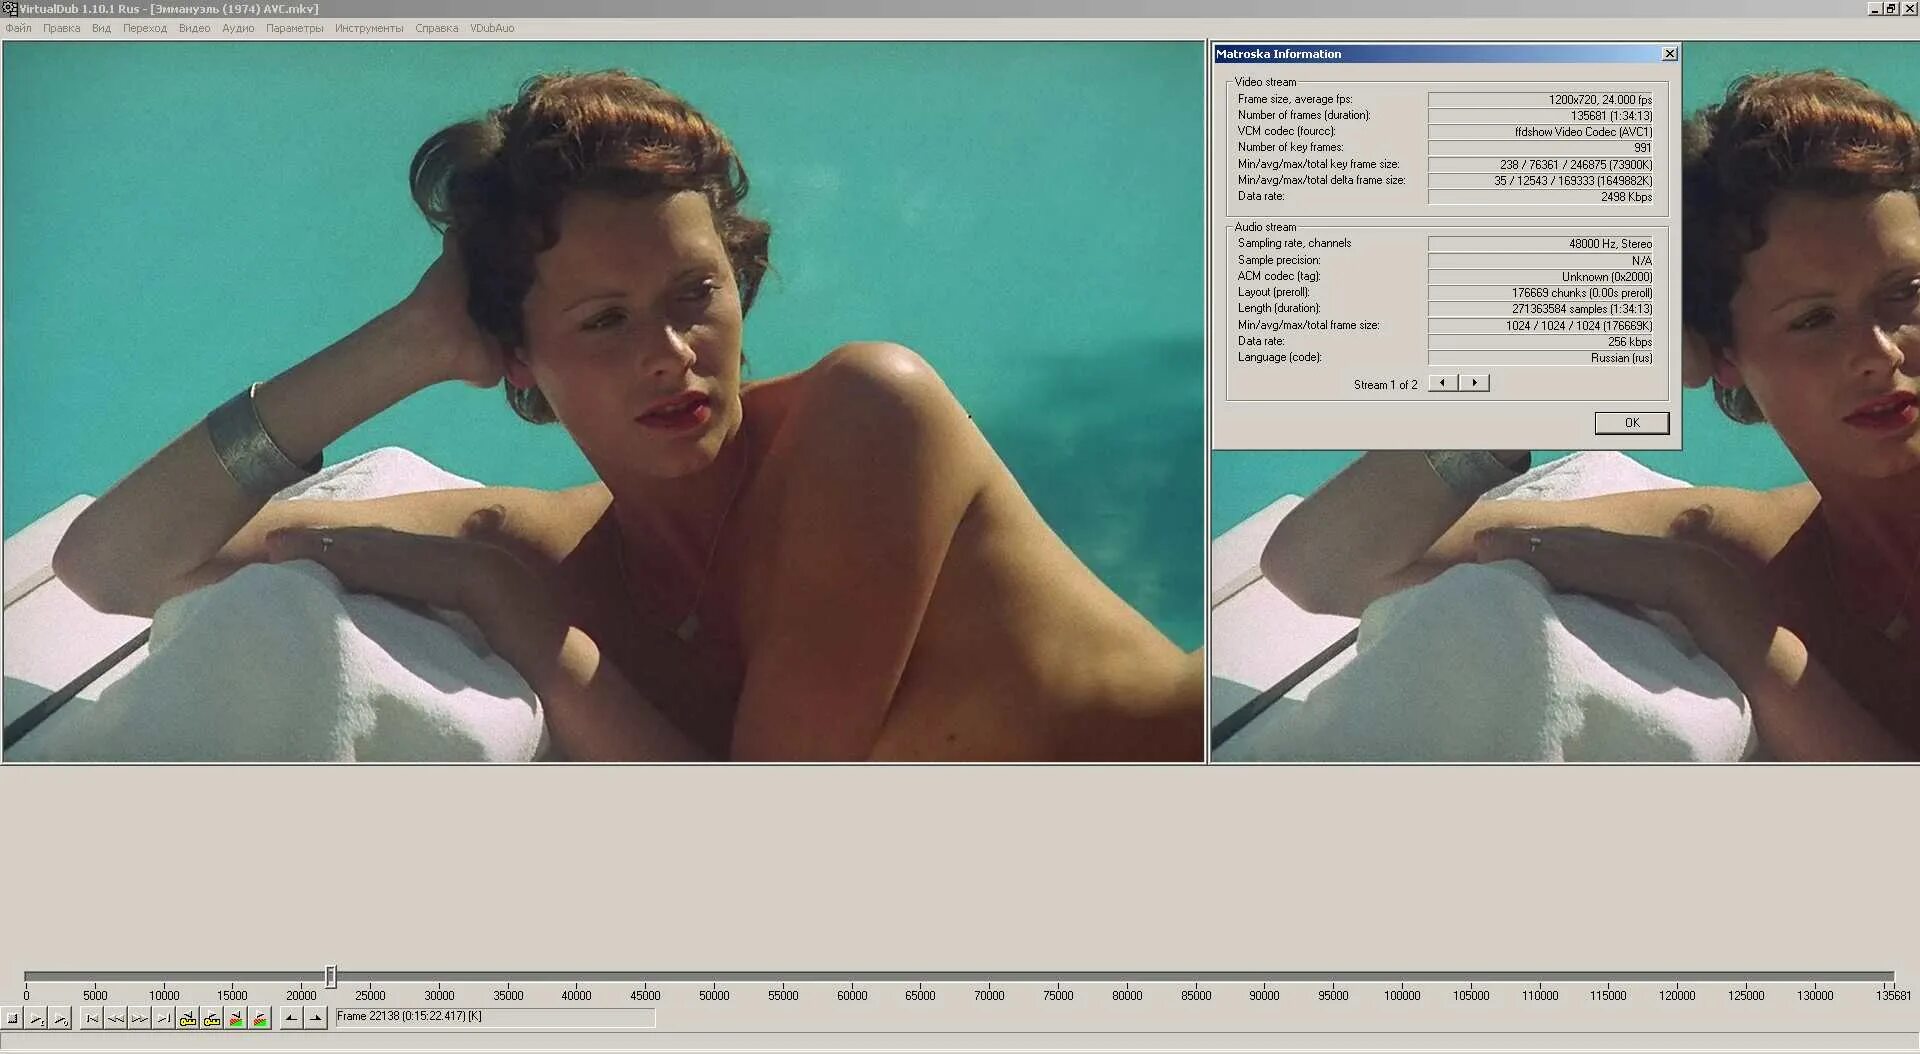Open the Инструменты menu
Viewport: 1920px width, 1054px height.
click(370, 28)
